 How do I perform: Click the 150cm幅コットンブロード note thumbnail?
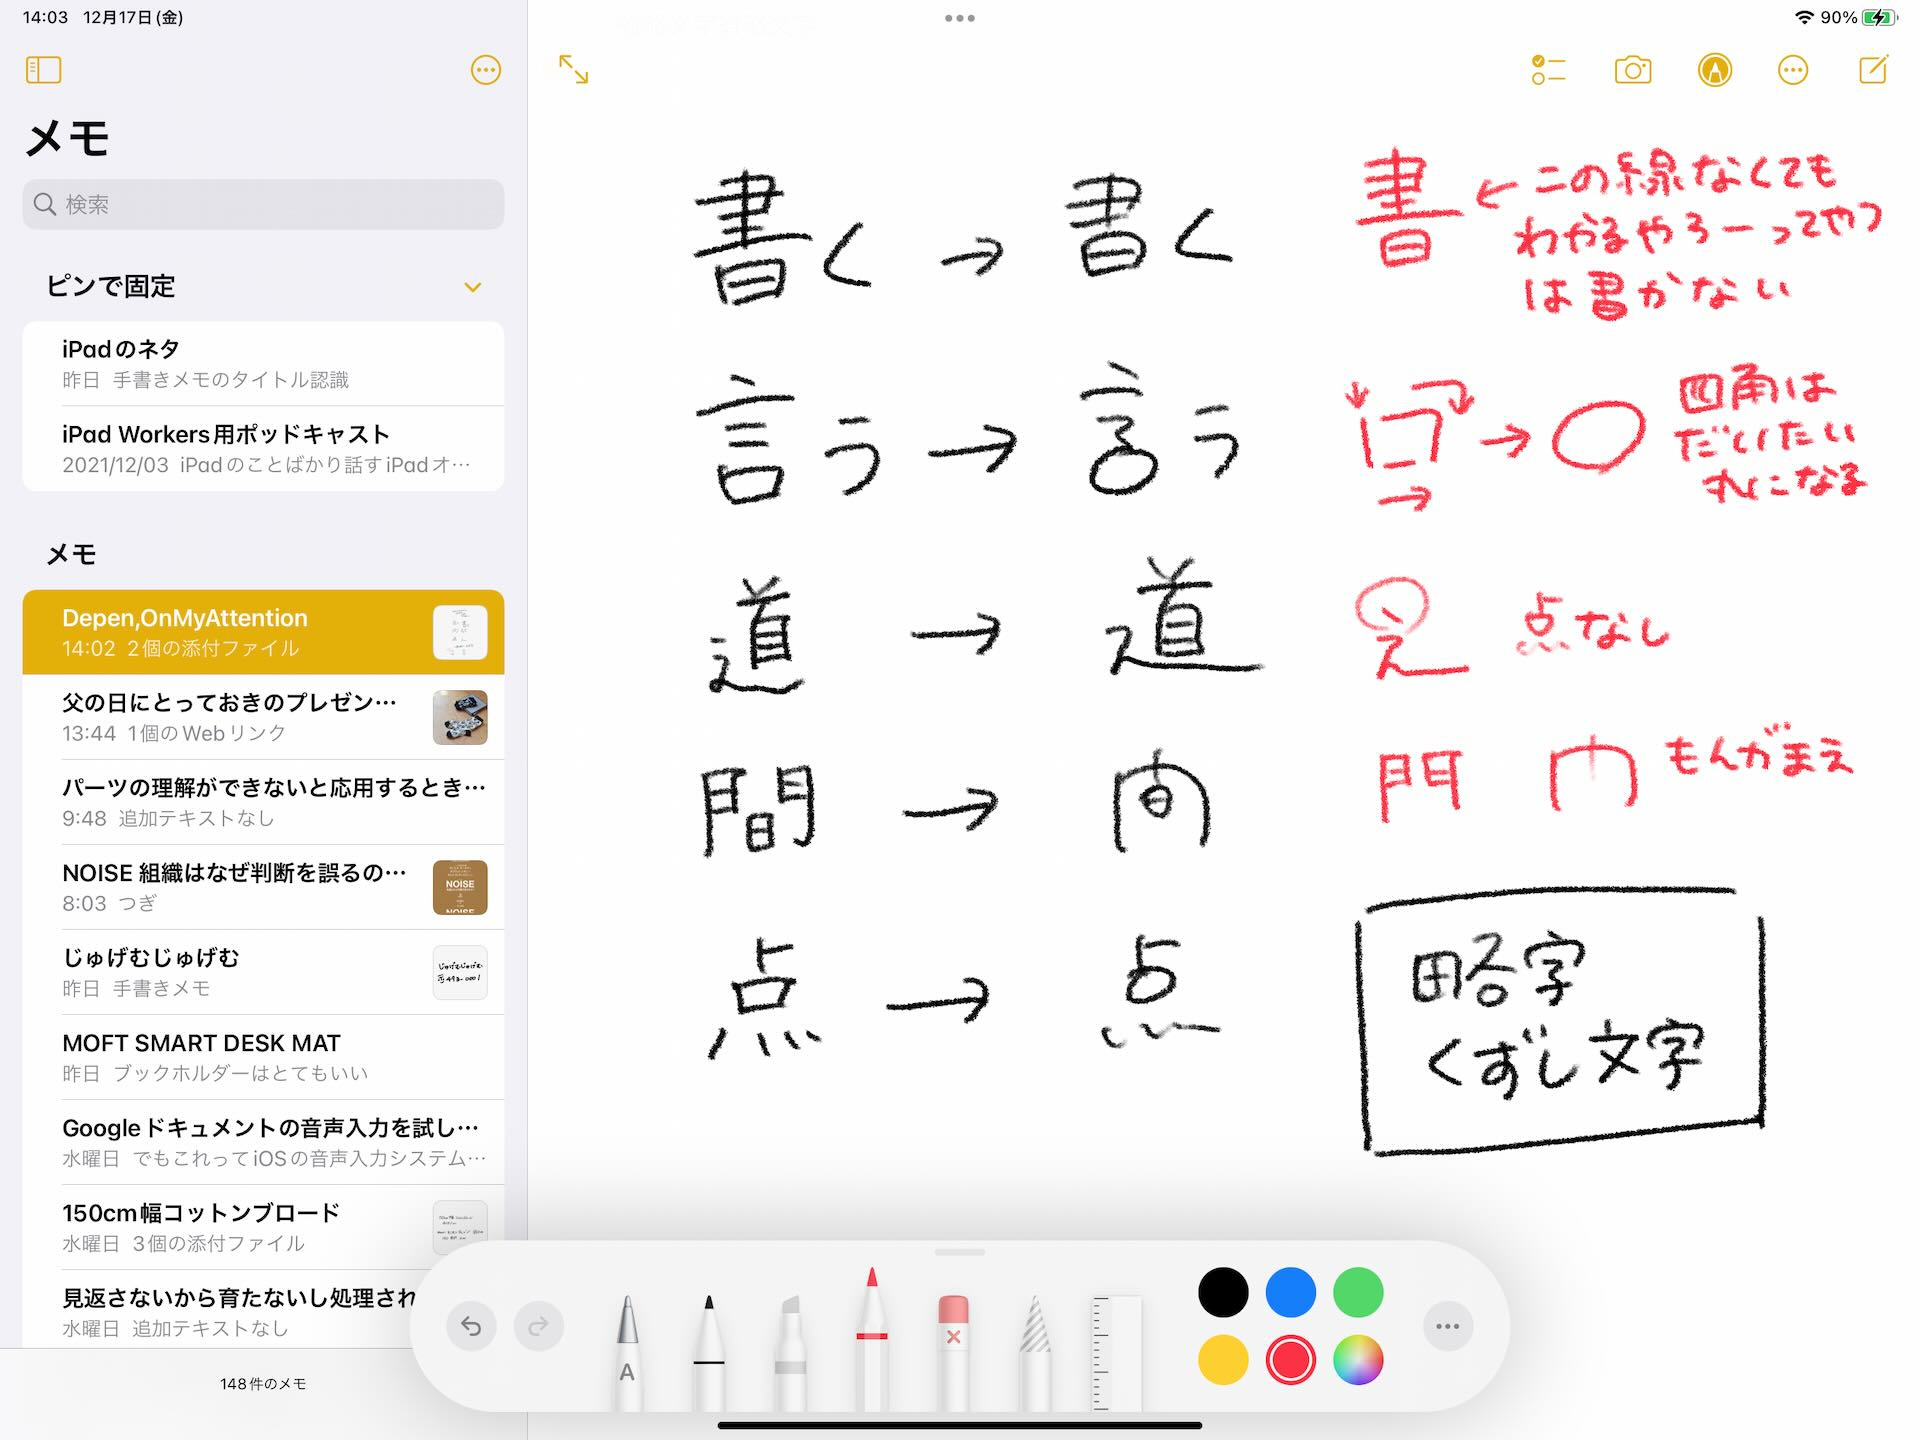point(460,1227)
